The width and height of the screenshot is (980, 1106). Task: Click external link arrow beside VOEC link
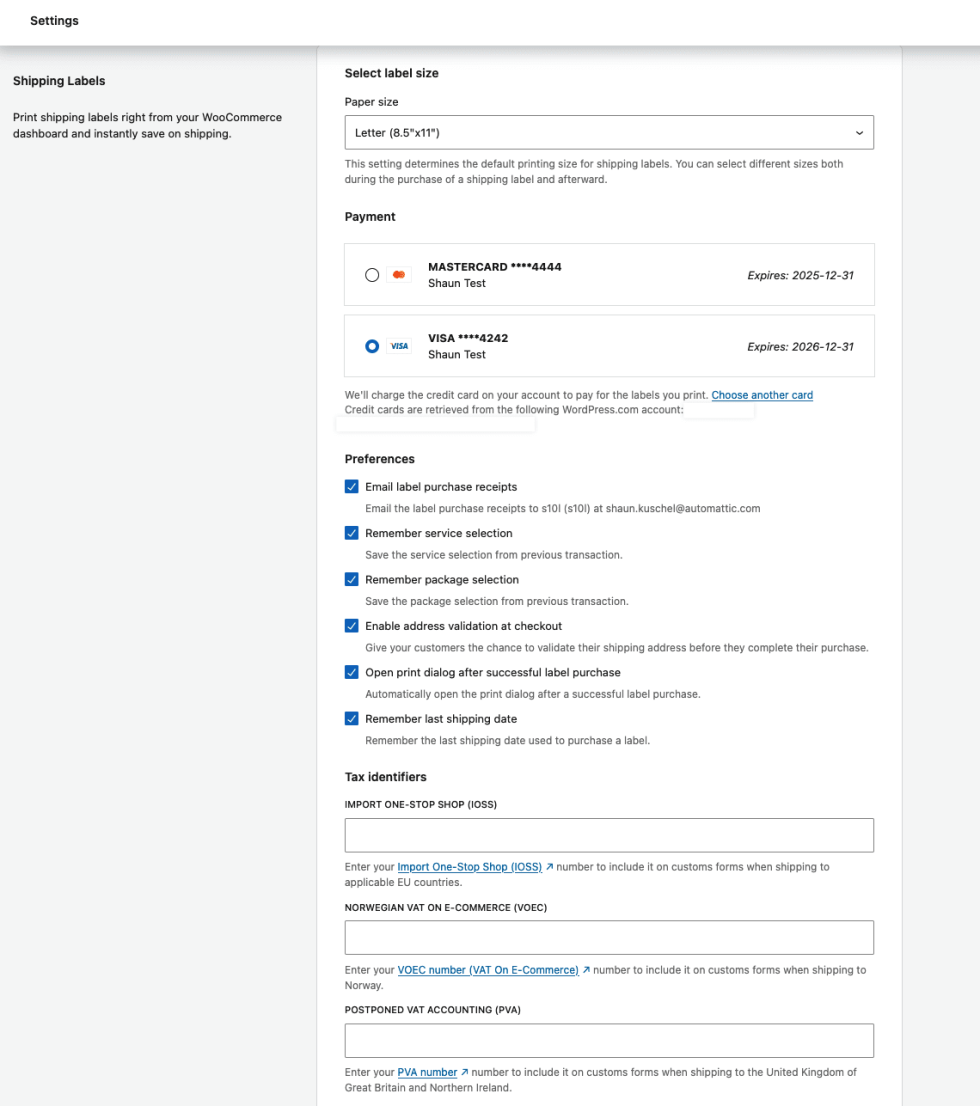tap(586, 970)
